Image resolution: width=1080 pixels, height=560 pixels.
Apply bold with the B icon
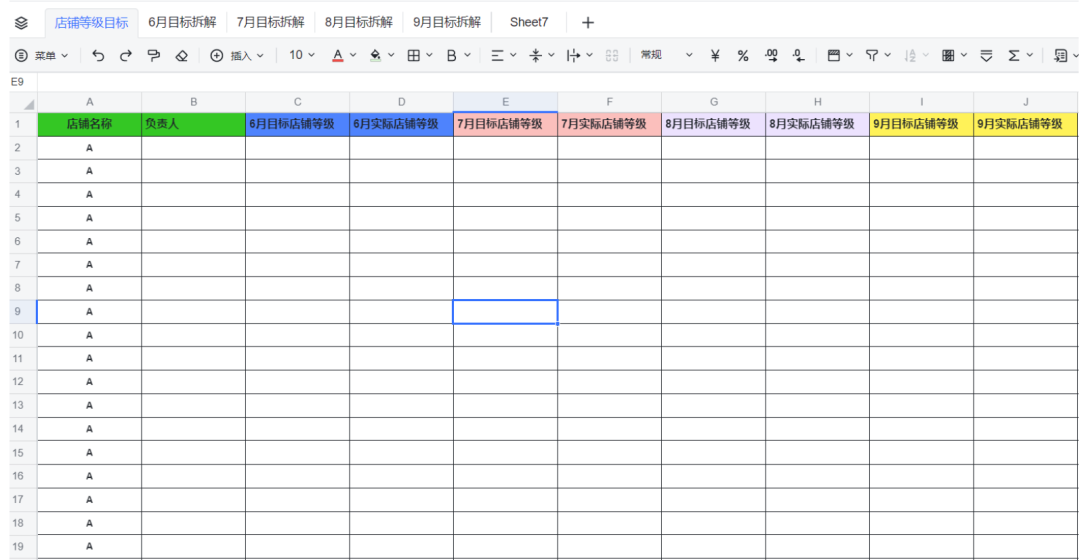pyautogui.click(x=451, y=56)
